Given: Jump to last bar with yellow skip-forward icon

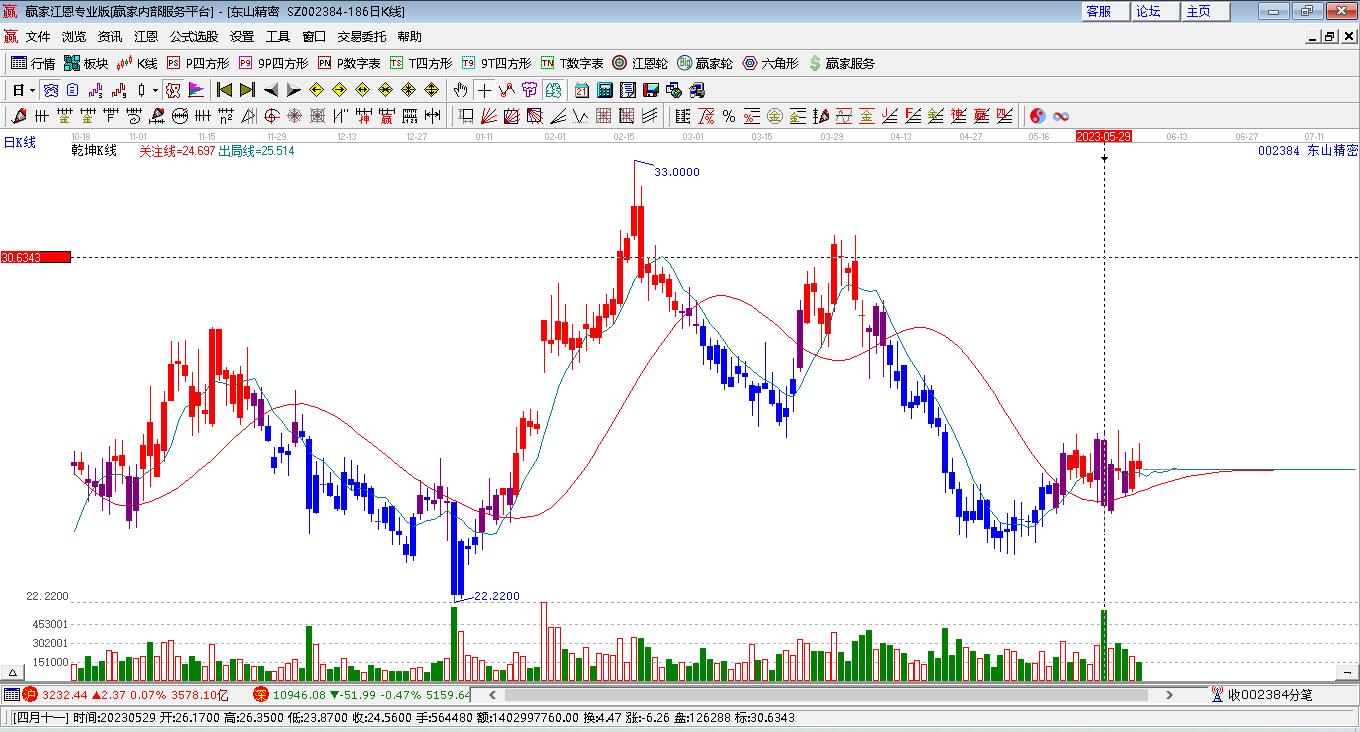Looking at the screenshot, I should pos(247,90).
